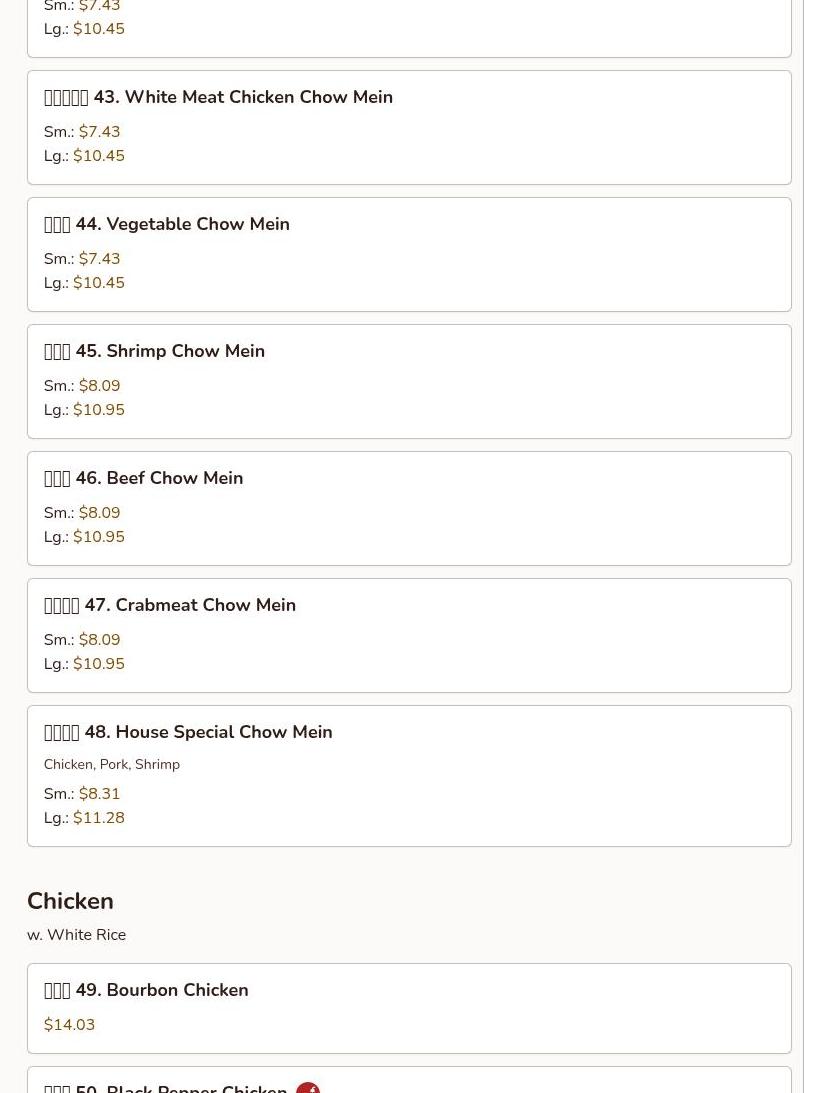Click small price $8.31 for House Special

pyautogui.click(x=99, y=793)
